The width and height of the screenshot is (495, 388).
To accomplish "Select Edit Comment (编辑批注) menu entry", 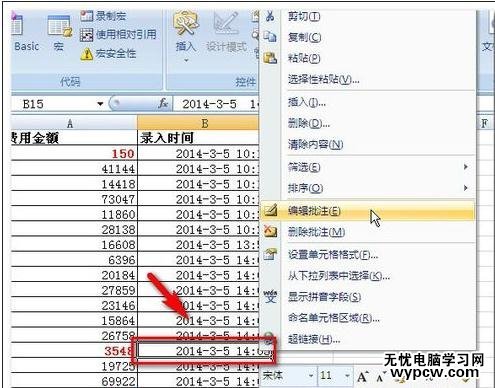I will point(367,211).
